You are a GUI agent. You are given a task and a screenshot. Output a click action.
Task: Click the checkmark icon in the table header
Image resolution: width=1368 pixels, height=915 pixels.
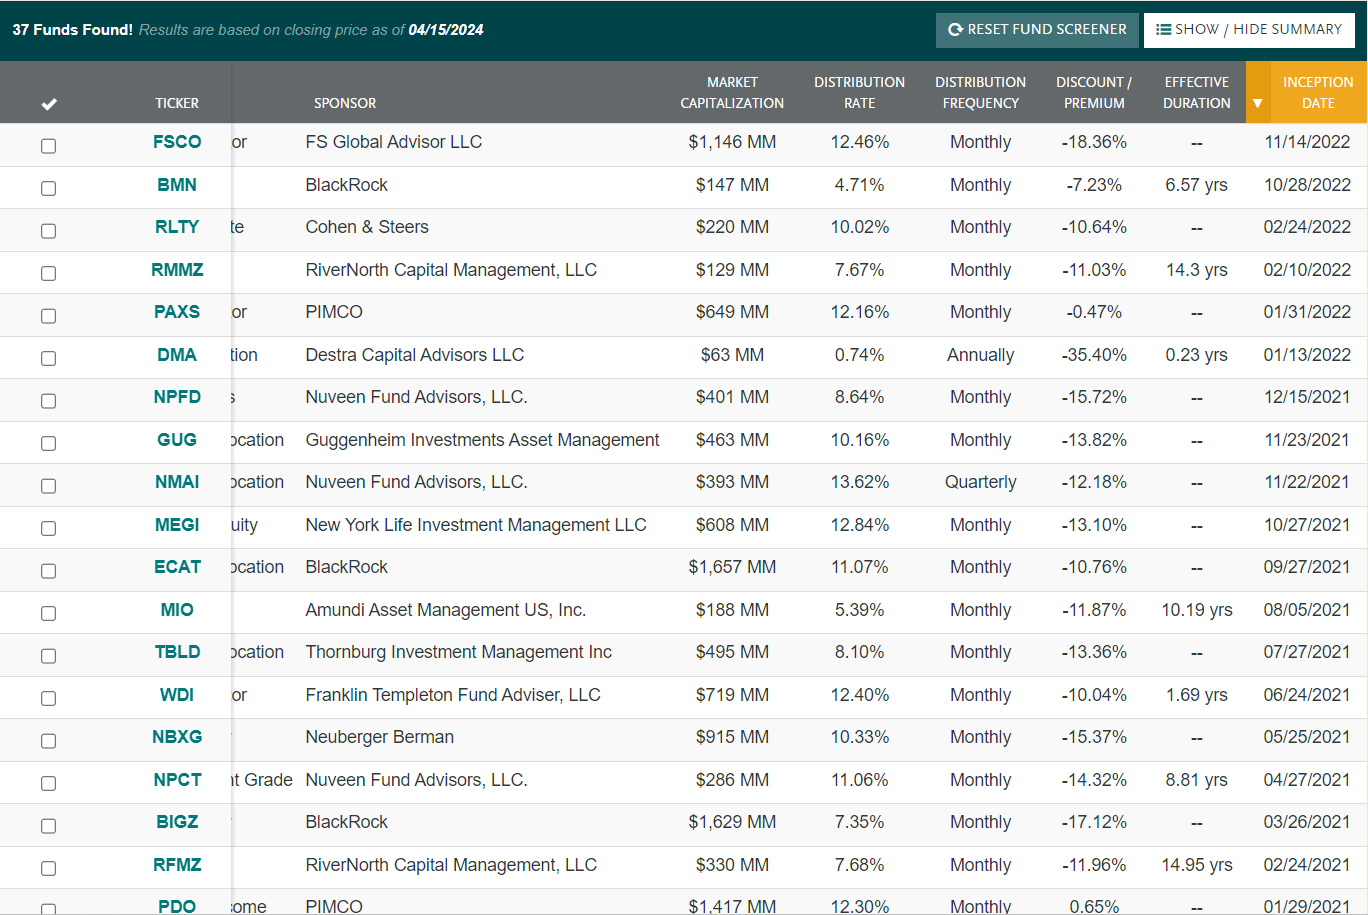(x=48, y=103)
